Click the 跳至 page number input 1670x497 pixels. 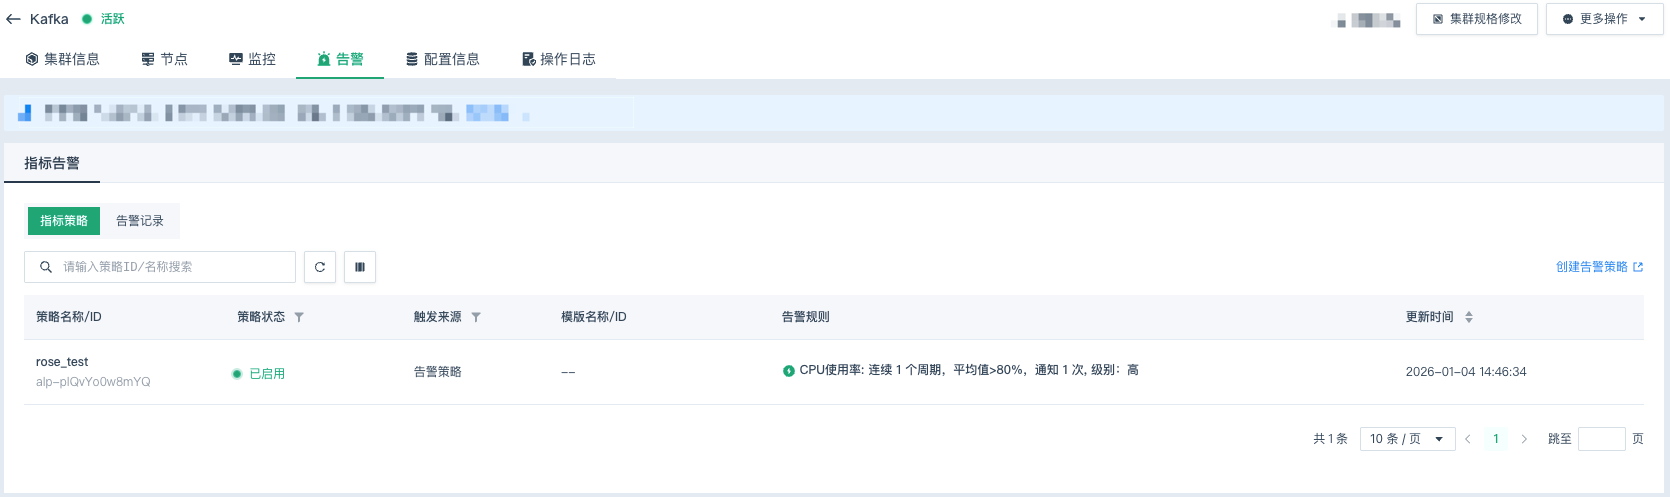click(1601, 439)
